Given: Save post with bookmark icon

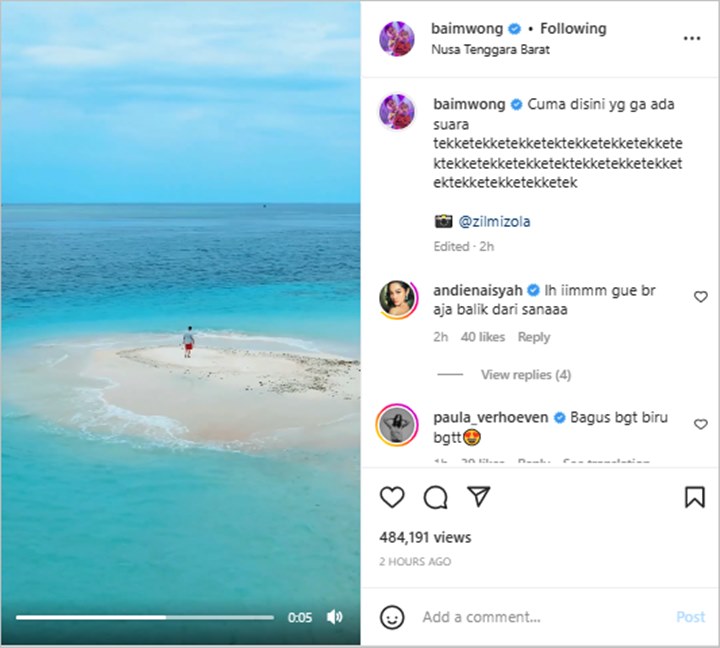Looking at the screenshot, I should click(694, 497).
